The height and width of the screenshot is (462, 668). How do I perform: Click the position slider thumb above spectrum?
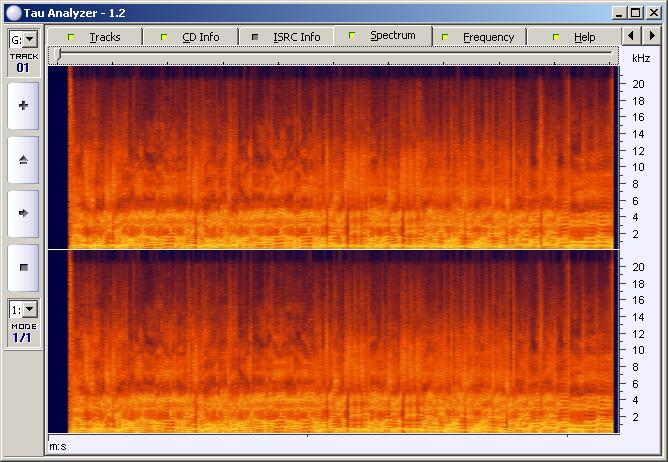pos(59,56)
